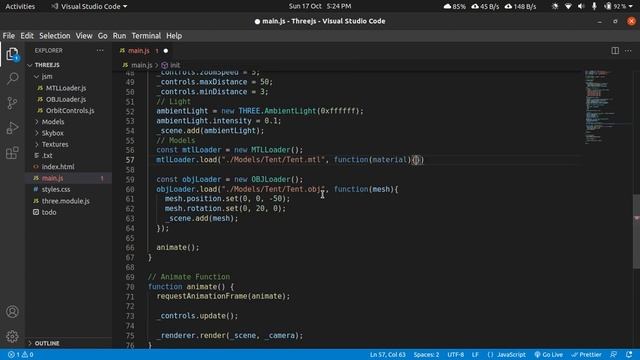The image size is (640, 360).
Task: Click the volume icon in top bar
Action: tap(581, 6)
